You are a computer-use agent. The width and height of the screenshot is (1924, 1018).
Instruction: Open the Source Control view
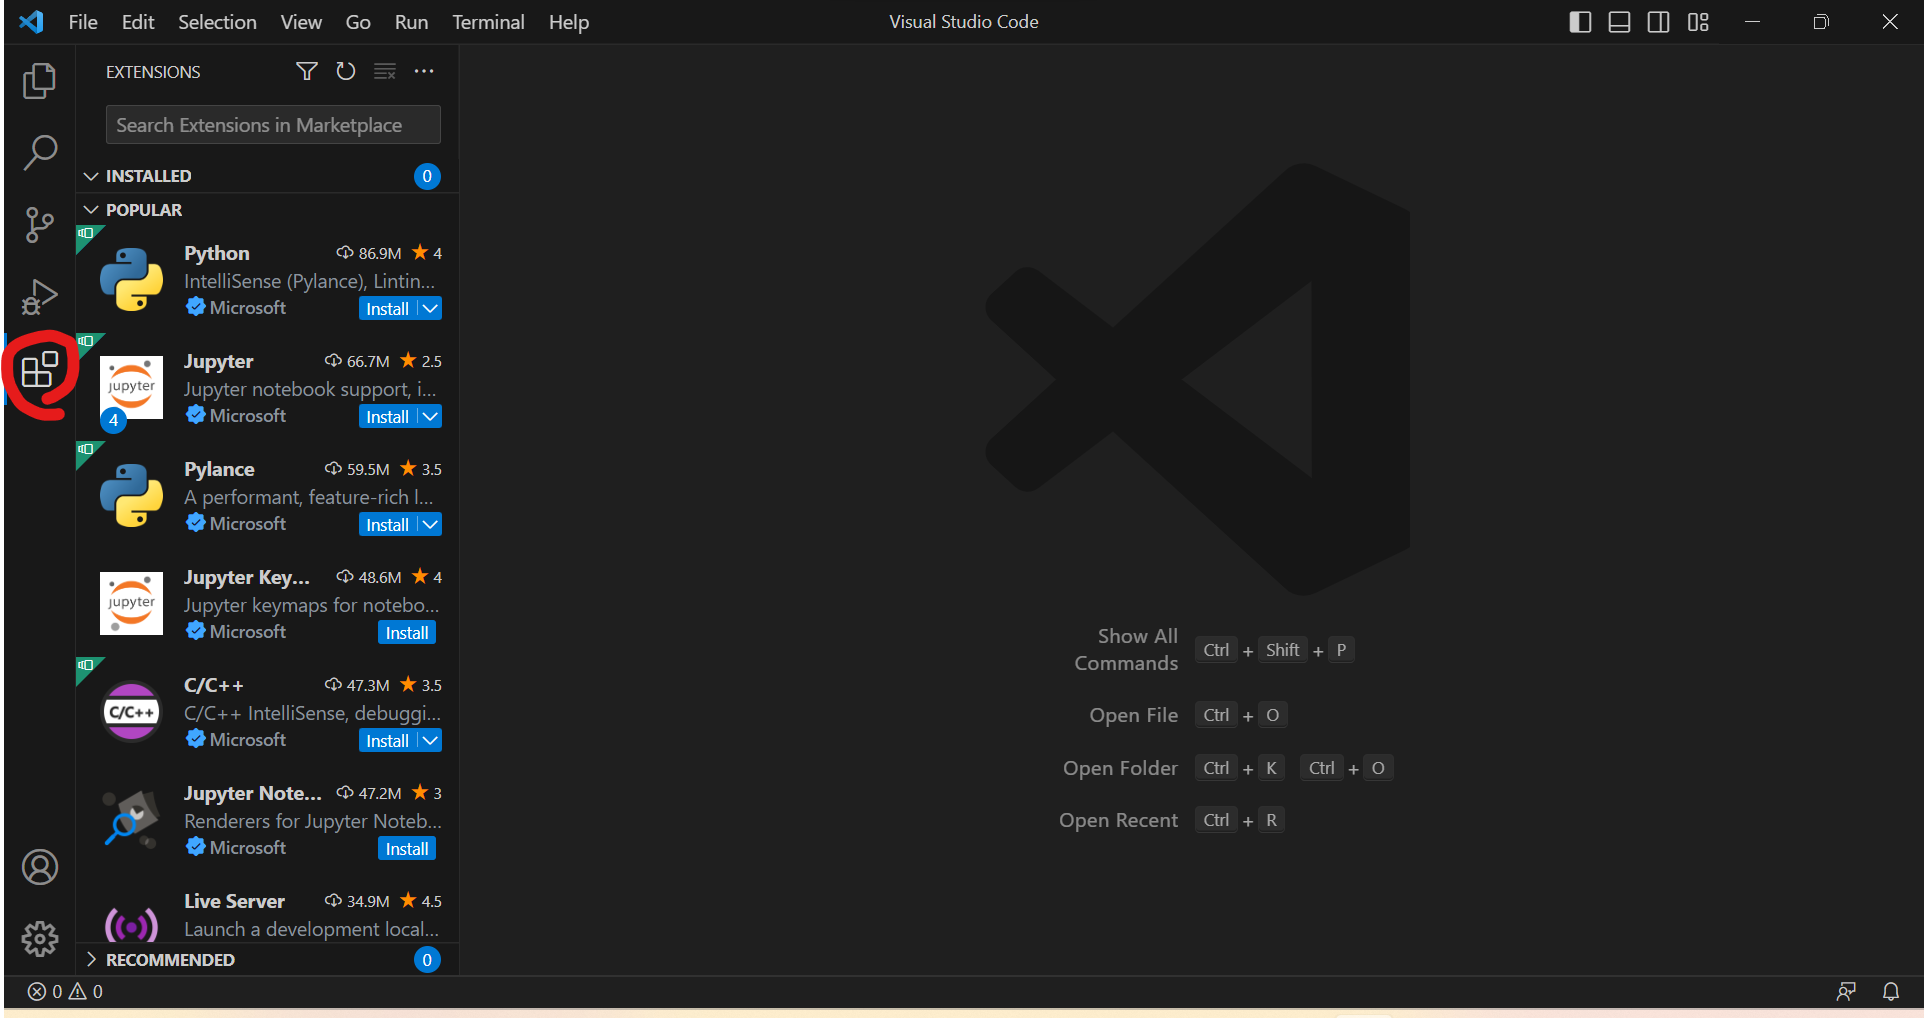coord(39,225)
